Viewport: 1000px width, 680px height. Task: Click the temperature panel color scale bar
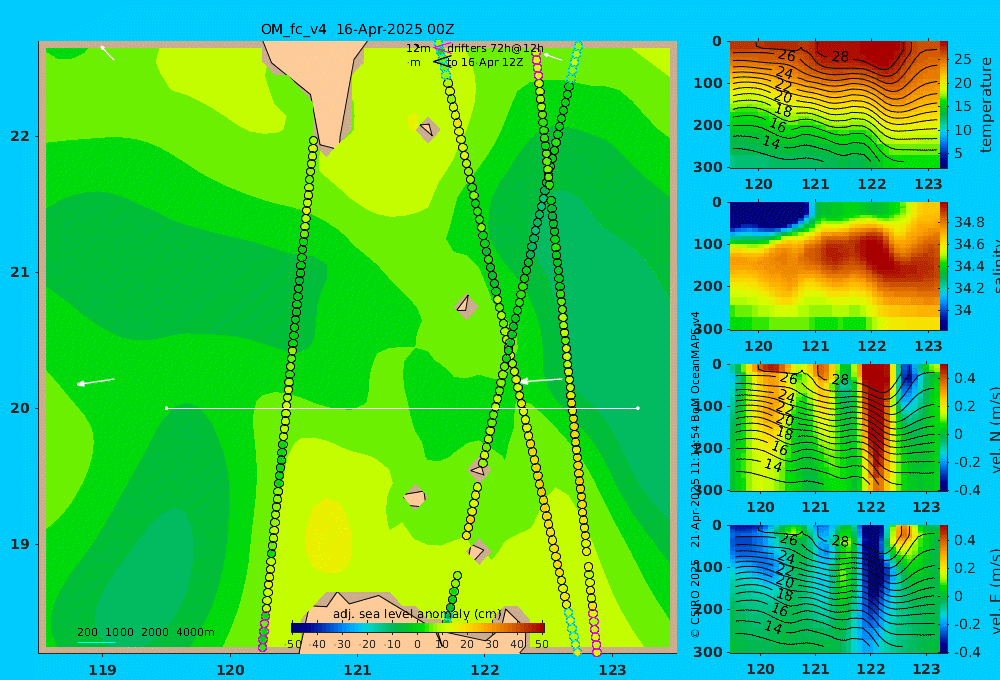coord(943,105)
